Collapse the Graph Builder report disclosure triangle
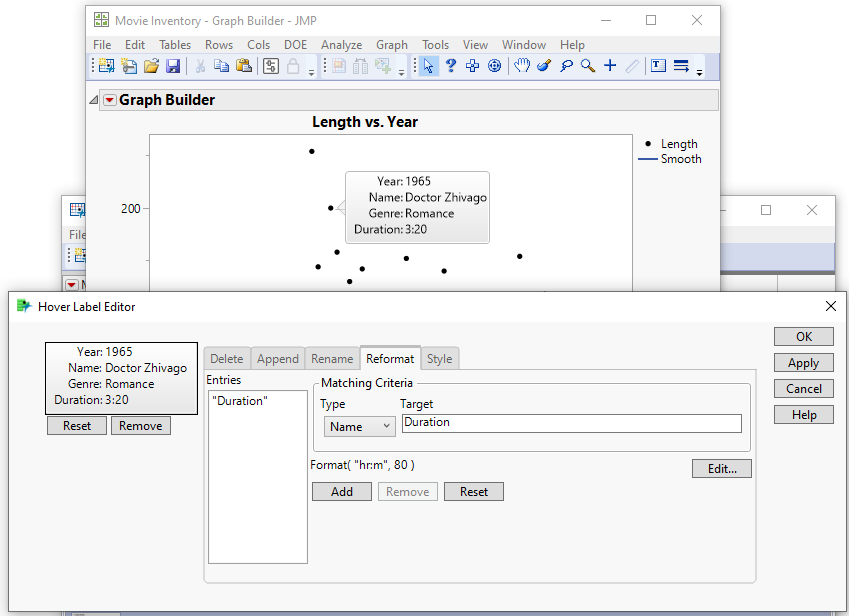The image size is (849, 616). pyautogui.click(x=94, y=99)
